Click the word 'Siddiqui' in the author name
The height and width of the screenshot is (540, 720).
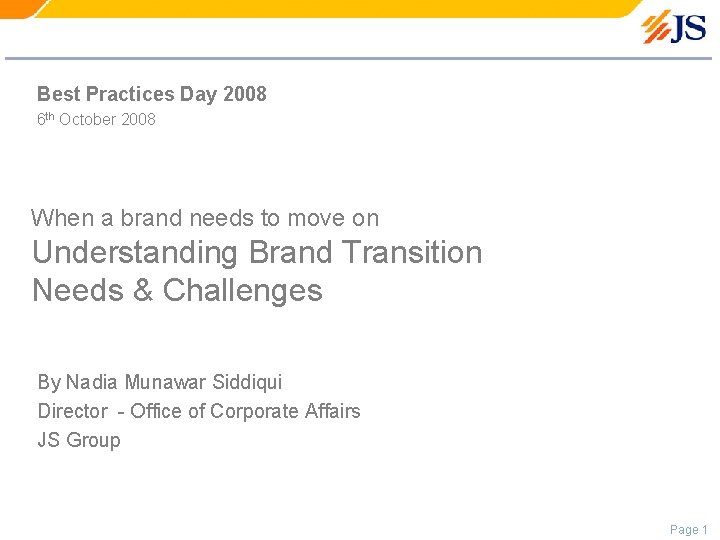click(247, 382)
